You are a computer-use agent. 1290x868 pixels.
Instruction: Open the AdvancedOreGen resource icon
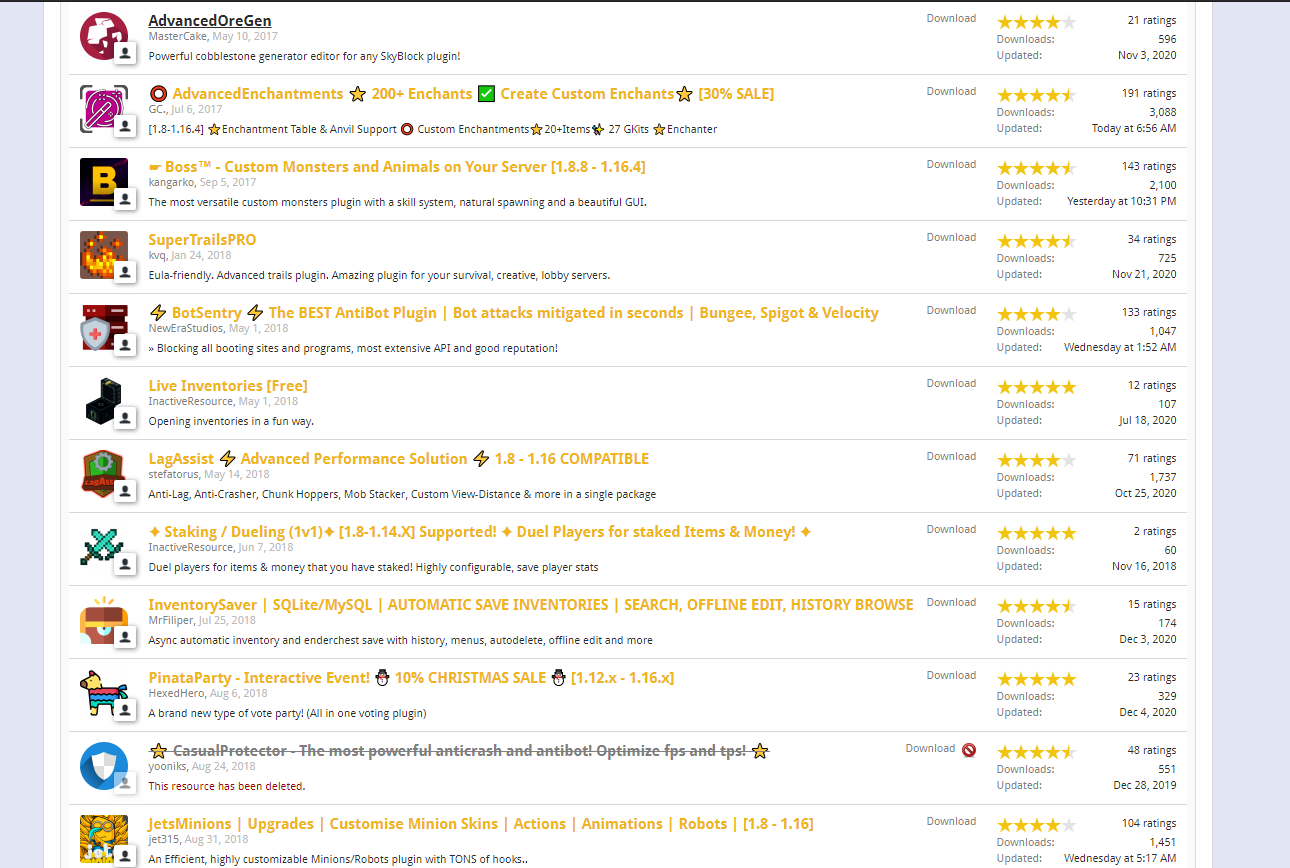coord(104,36)
